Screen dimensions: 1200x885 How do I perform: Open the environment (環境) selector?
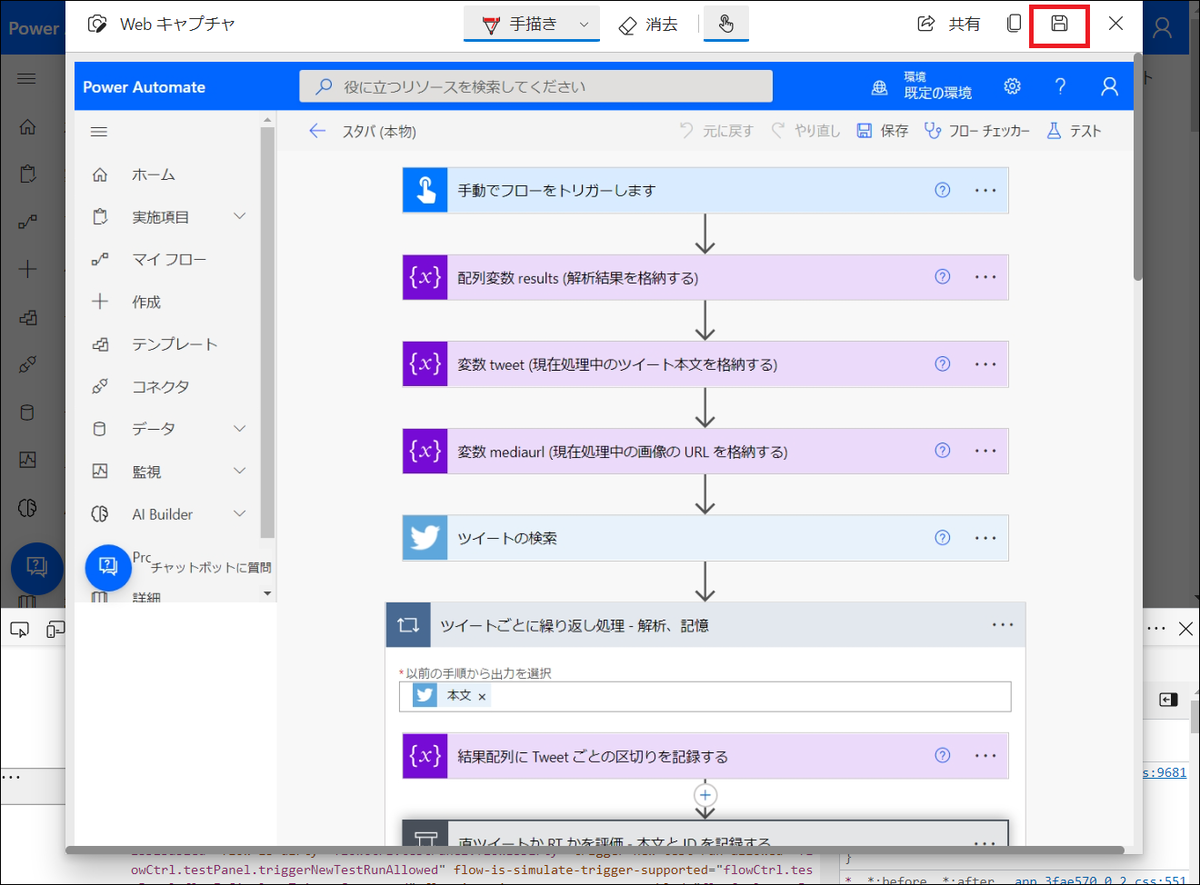pos(921,86)
